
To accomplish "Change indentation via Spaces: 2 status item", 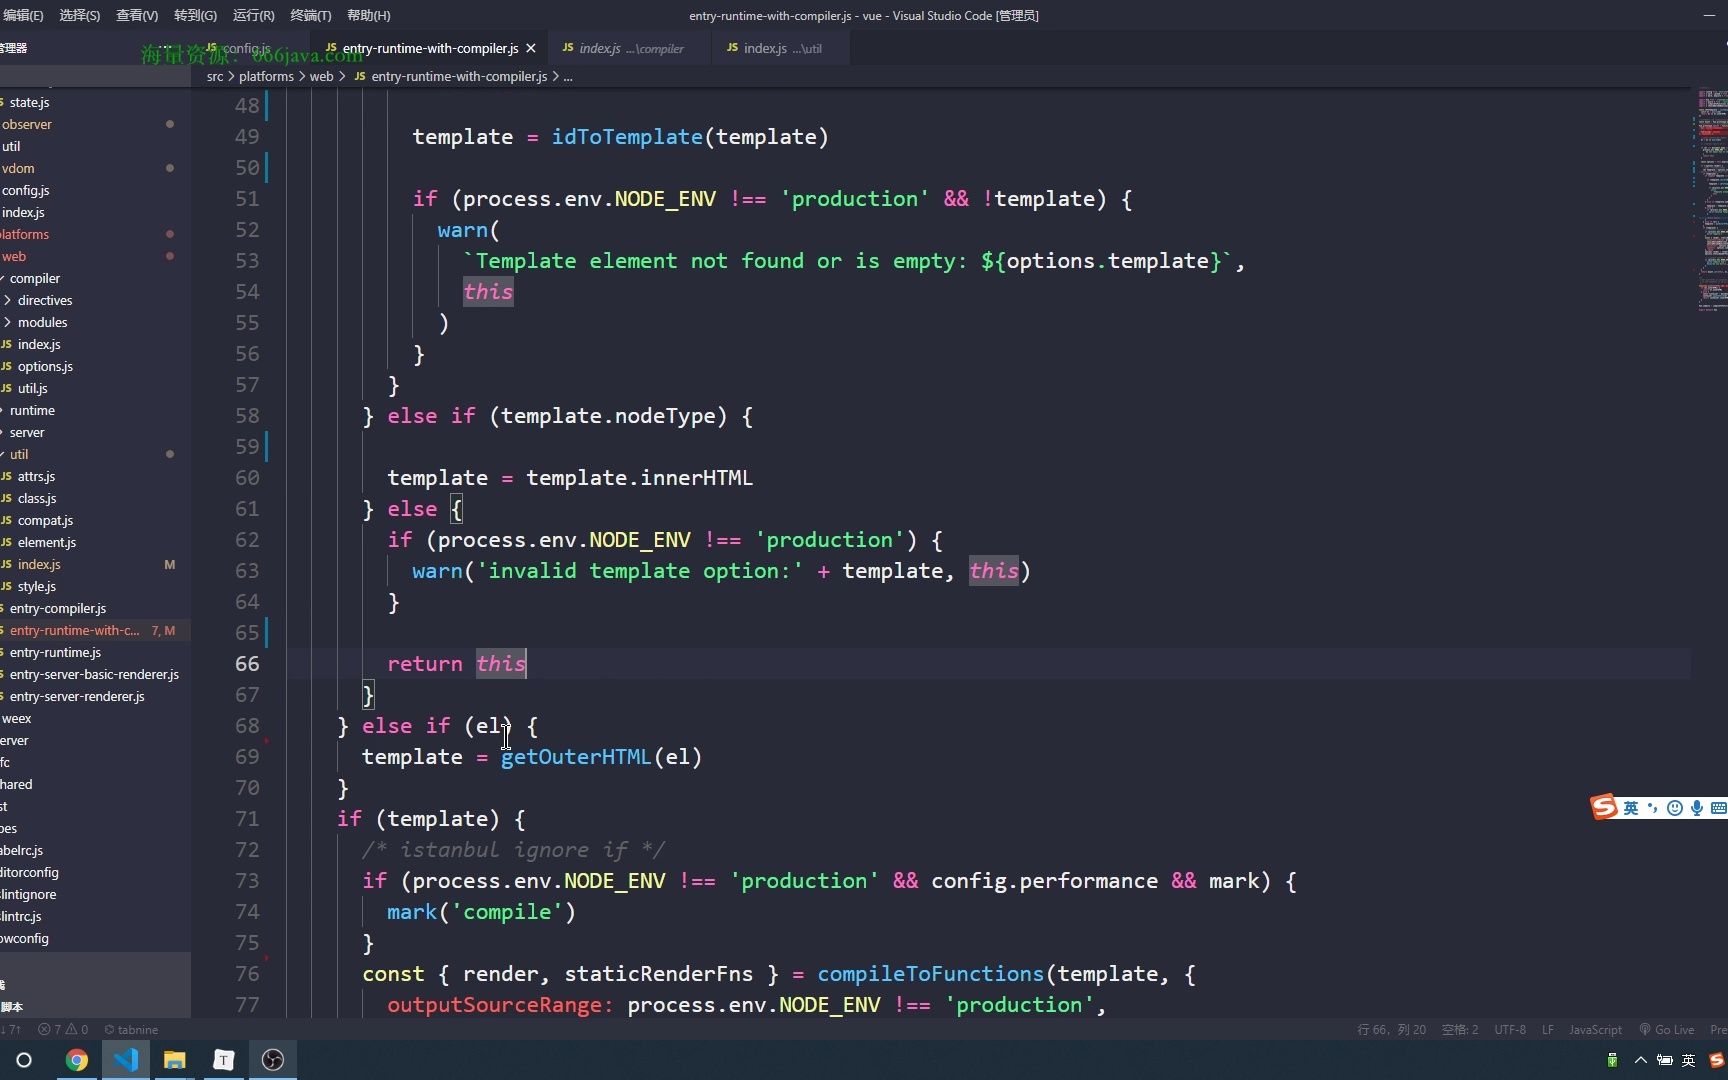I will tap(1460, 1029).
